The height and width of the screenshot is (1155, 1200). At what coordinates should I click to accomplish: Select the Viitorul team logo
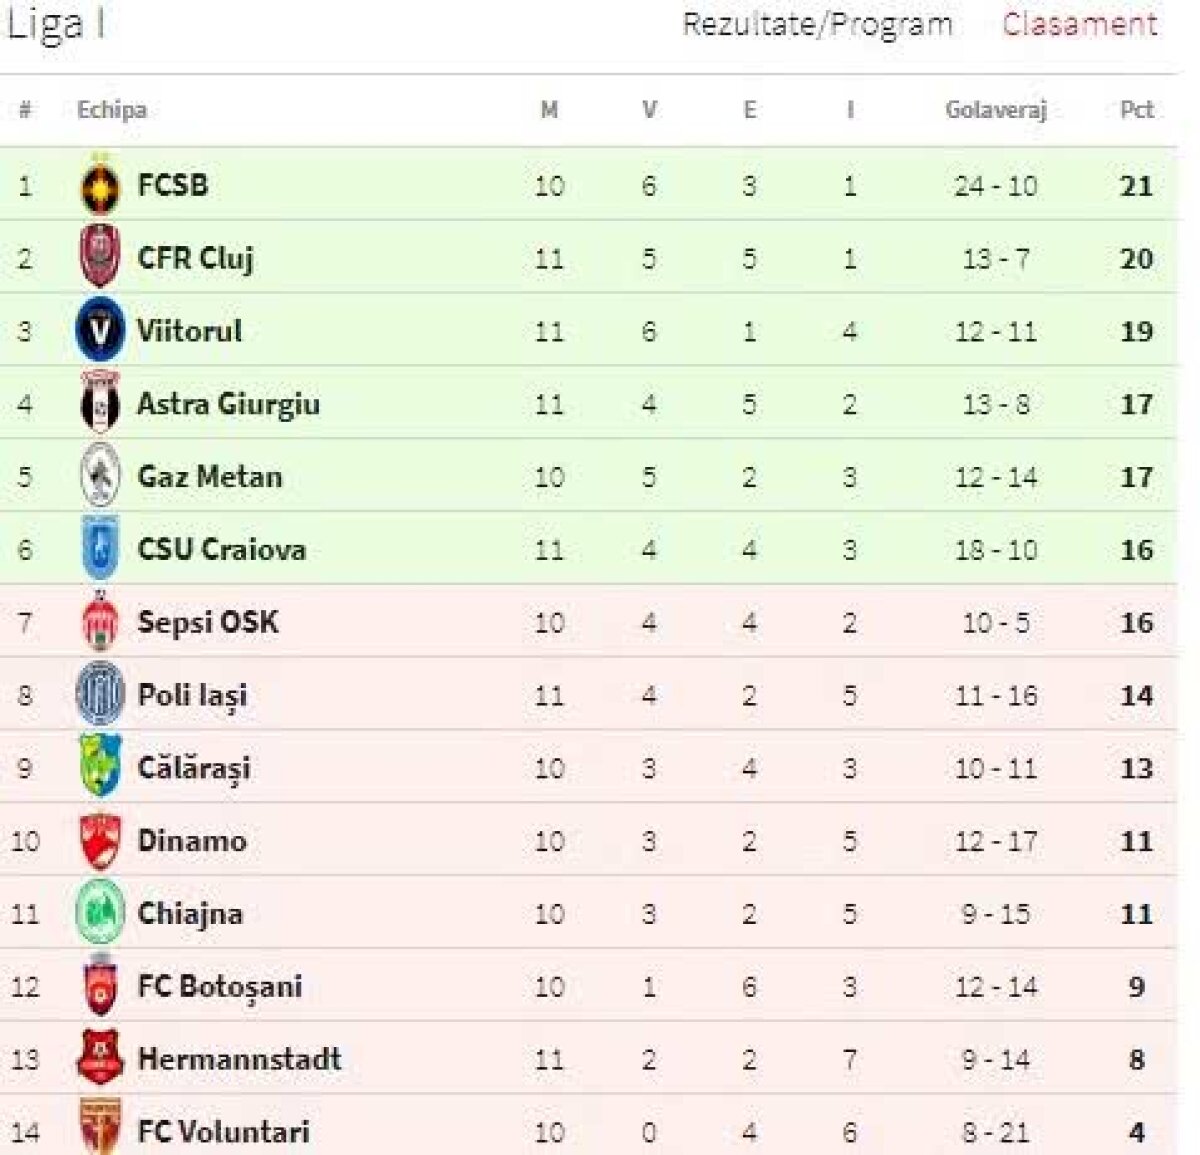101,331
